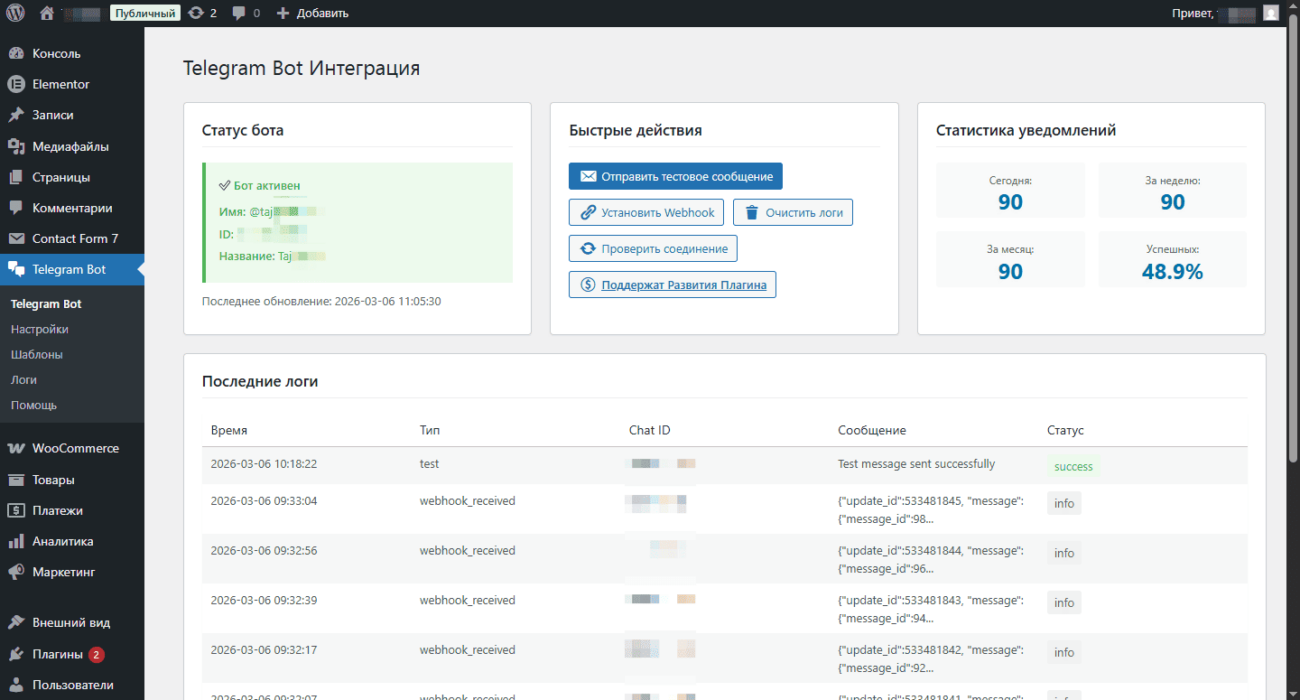1300x700 pixels.
Task: Click the Elementor sidebar icon
Action: pyautogui.click(x=16, y=84)
